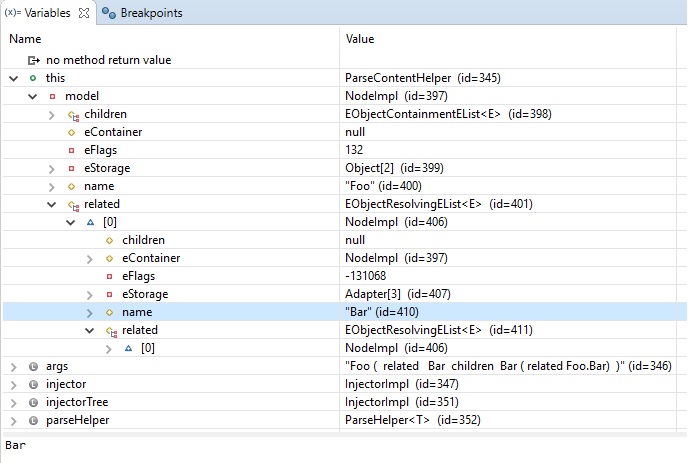
Task: Click the yellow diamond icon beside eContainer null
Action: (x=72, y=132)
